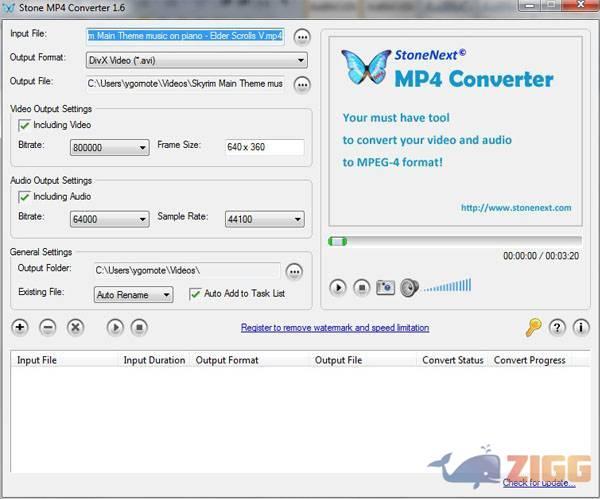This screenshot has width=600, height=499.
Task: Uncheck the Including Video checkbox
Action: (24, 125)
